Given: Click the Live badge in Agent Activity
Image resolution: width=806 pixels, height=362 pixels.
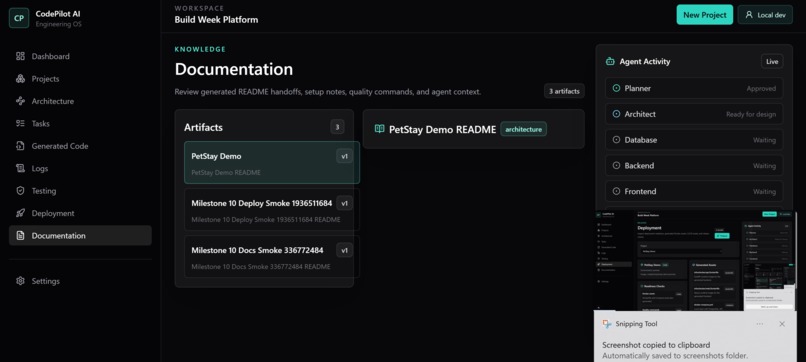Looking at the screenshot, I should click(772, 61).
